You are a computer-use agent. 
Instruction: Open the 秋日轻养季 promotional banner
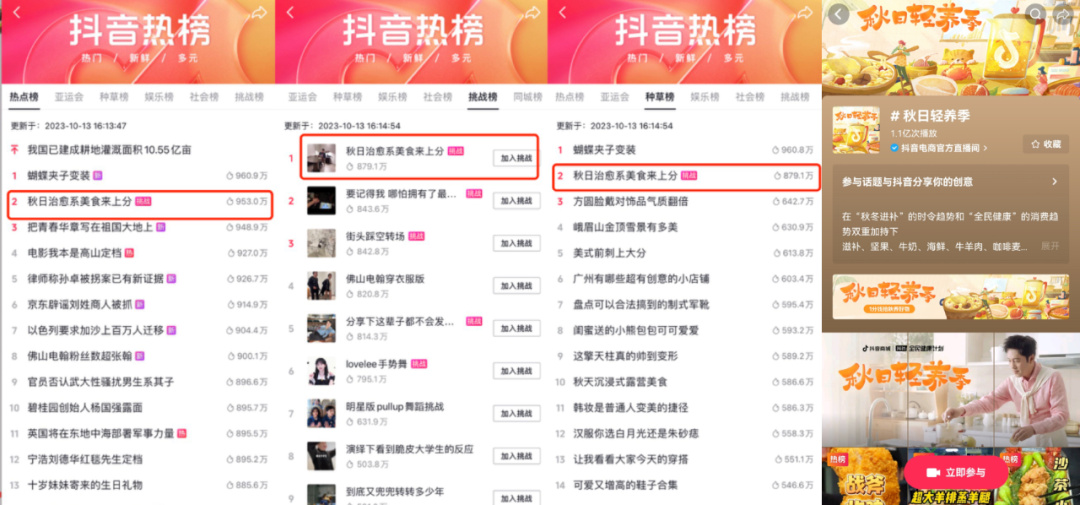951,297
